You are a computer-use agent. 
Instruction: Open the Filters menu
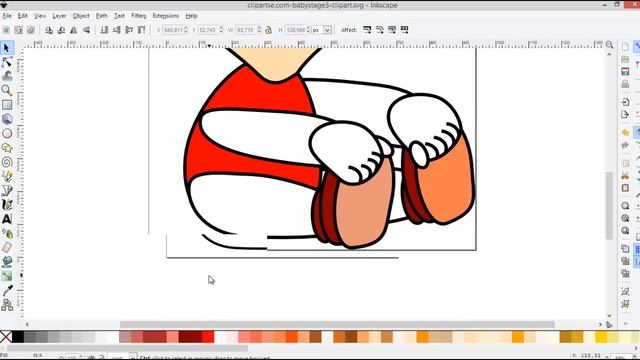[138, 16]
